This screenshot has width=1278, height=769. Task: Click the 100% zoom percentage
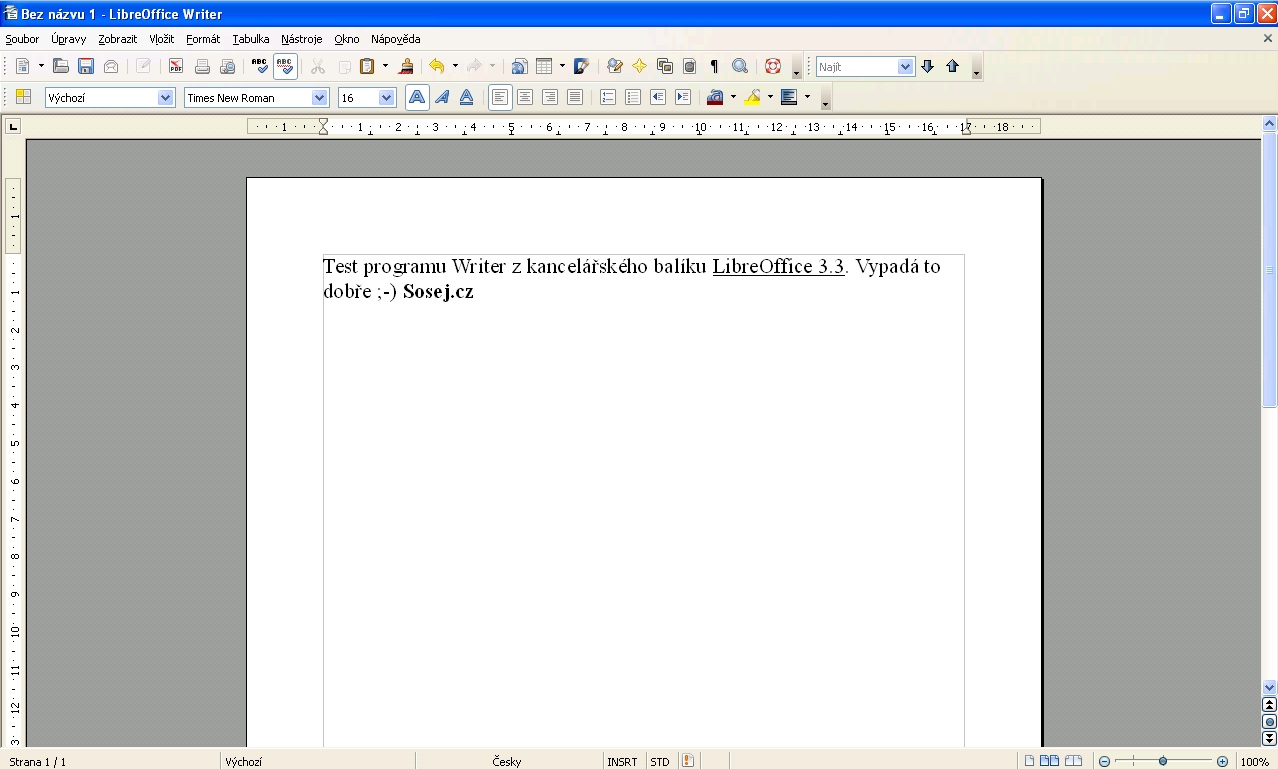pyautogui.click(x=1255, y=762)
